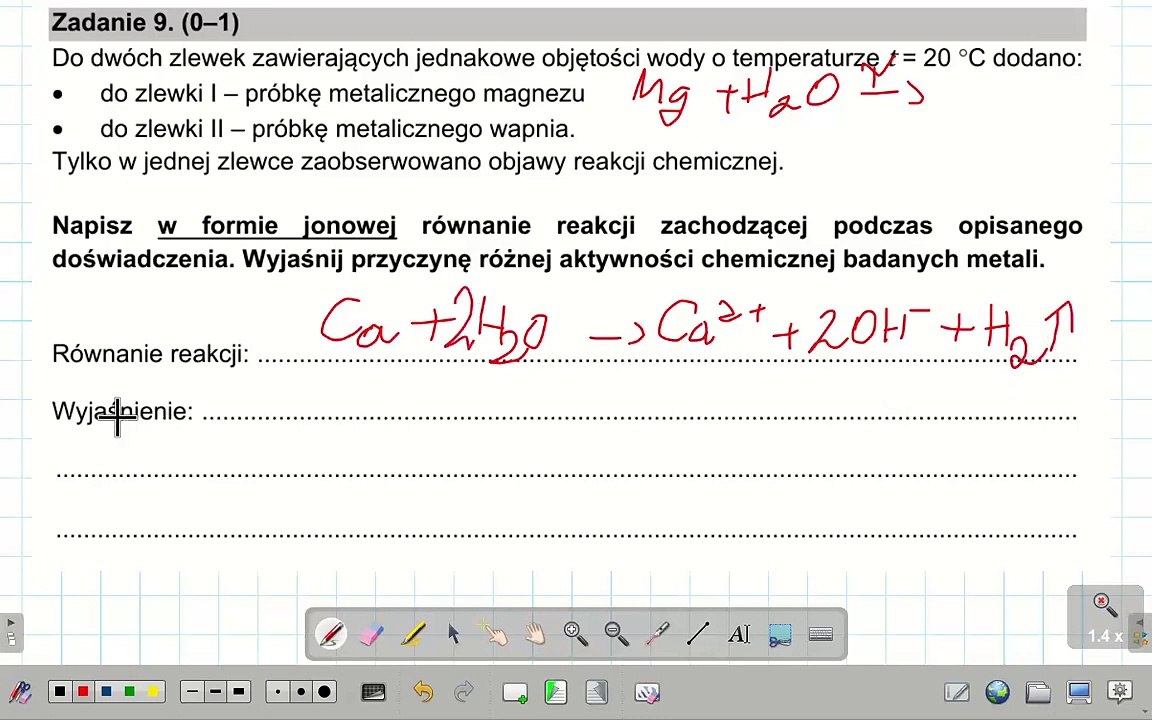The width and height of the screenshot is (1152, 720).
Task: Select the text tool
Action: click(x=739, y=633)
